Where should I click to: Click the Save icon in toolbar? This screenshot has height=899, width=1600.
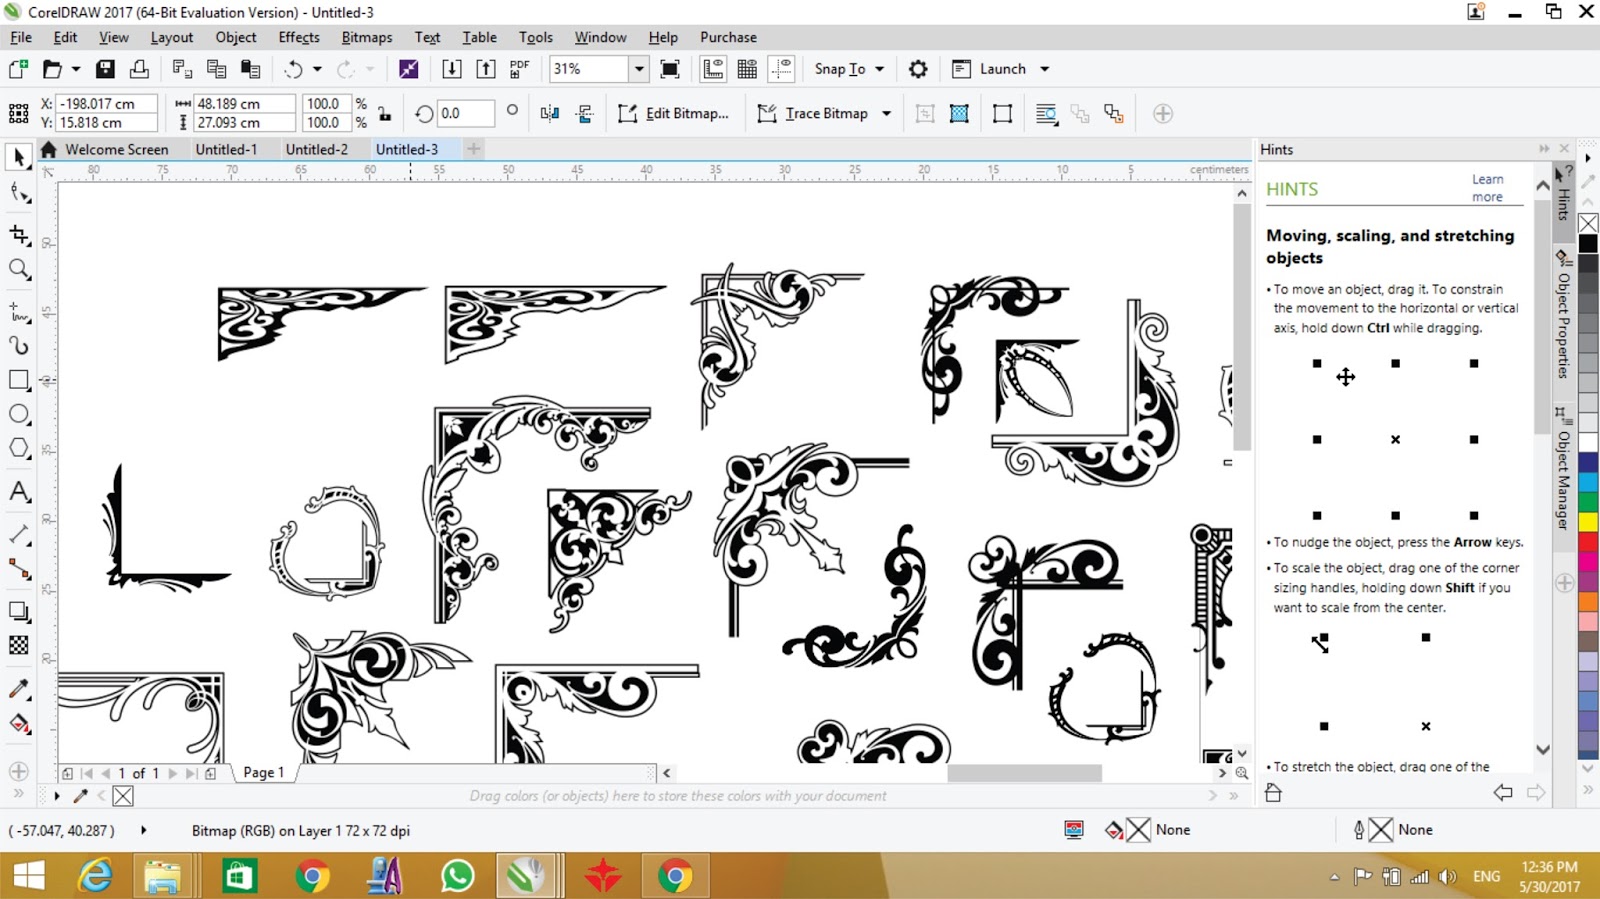point(105,69)
